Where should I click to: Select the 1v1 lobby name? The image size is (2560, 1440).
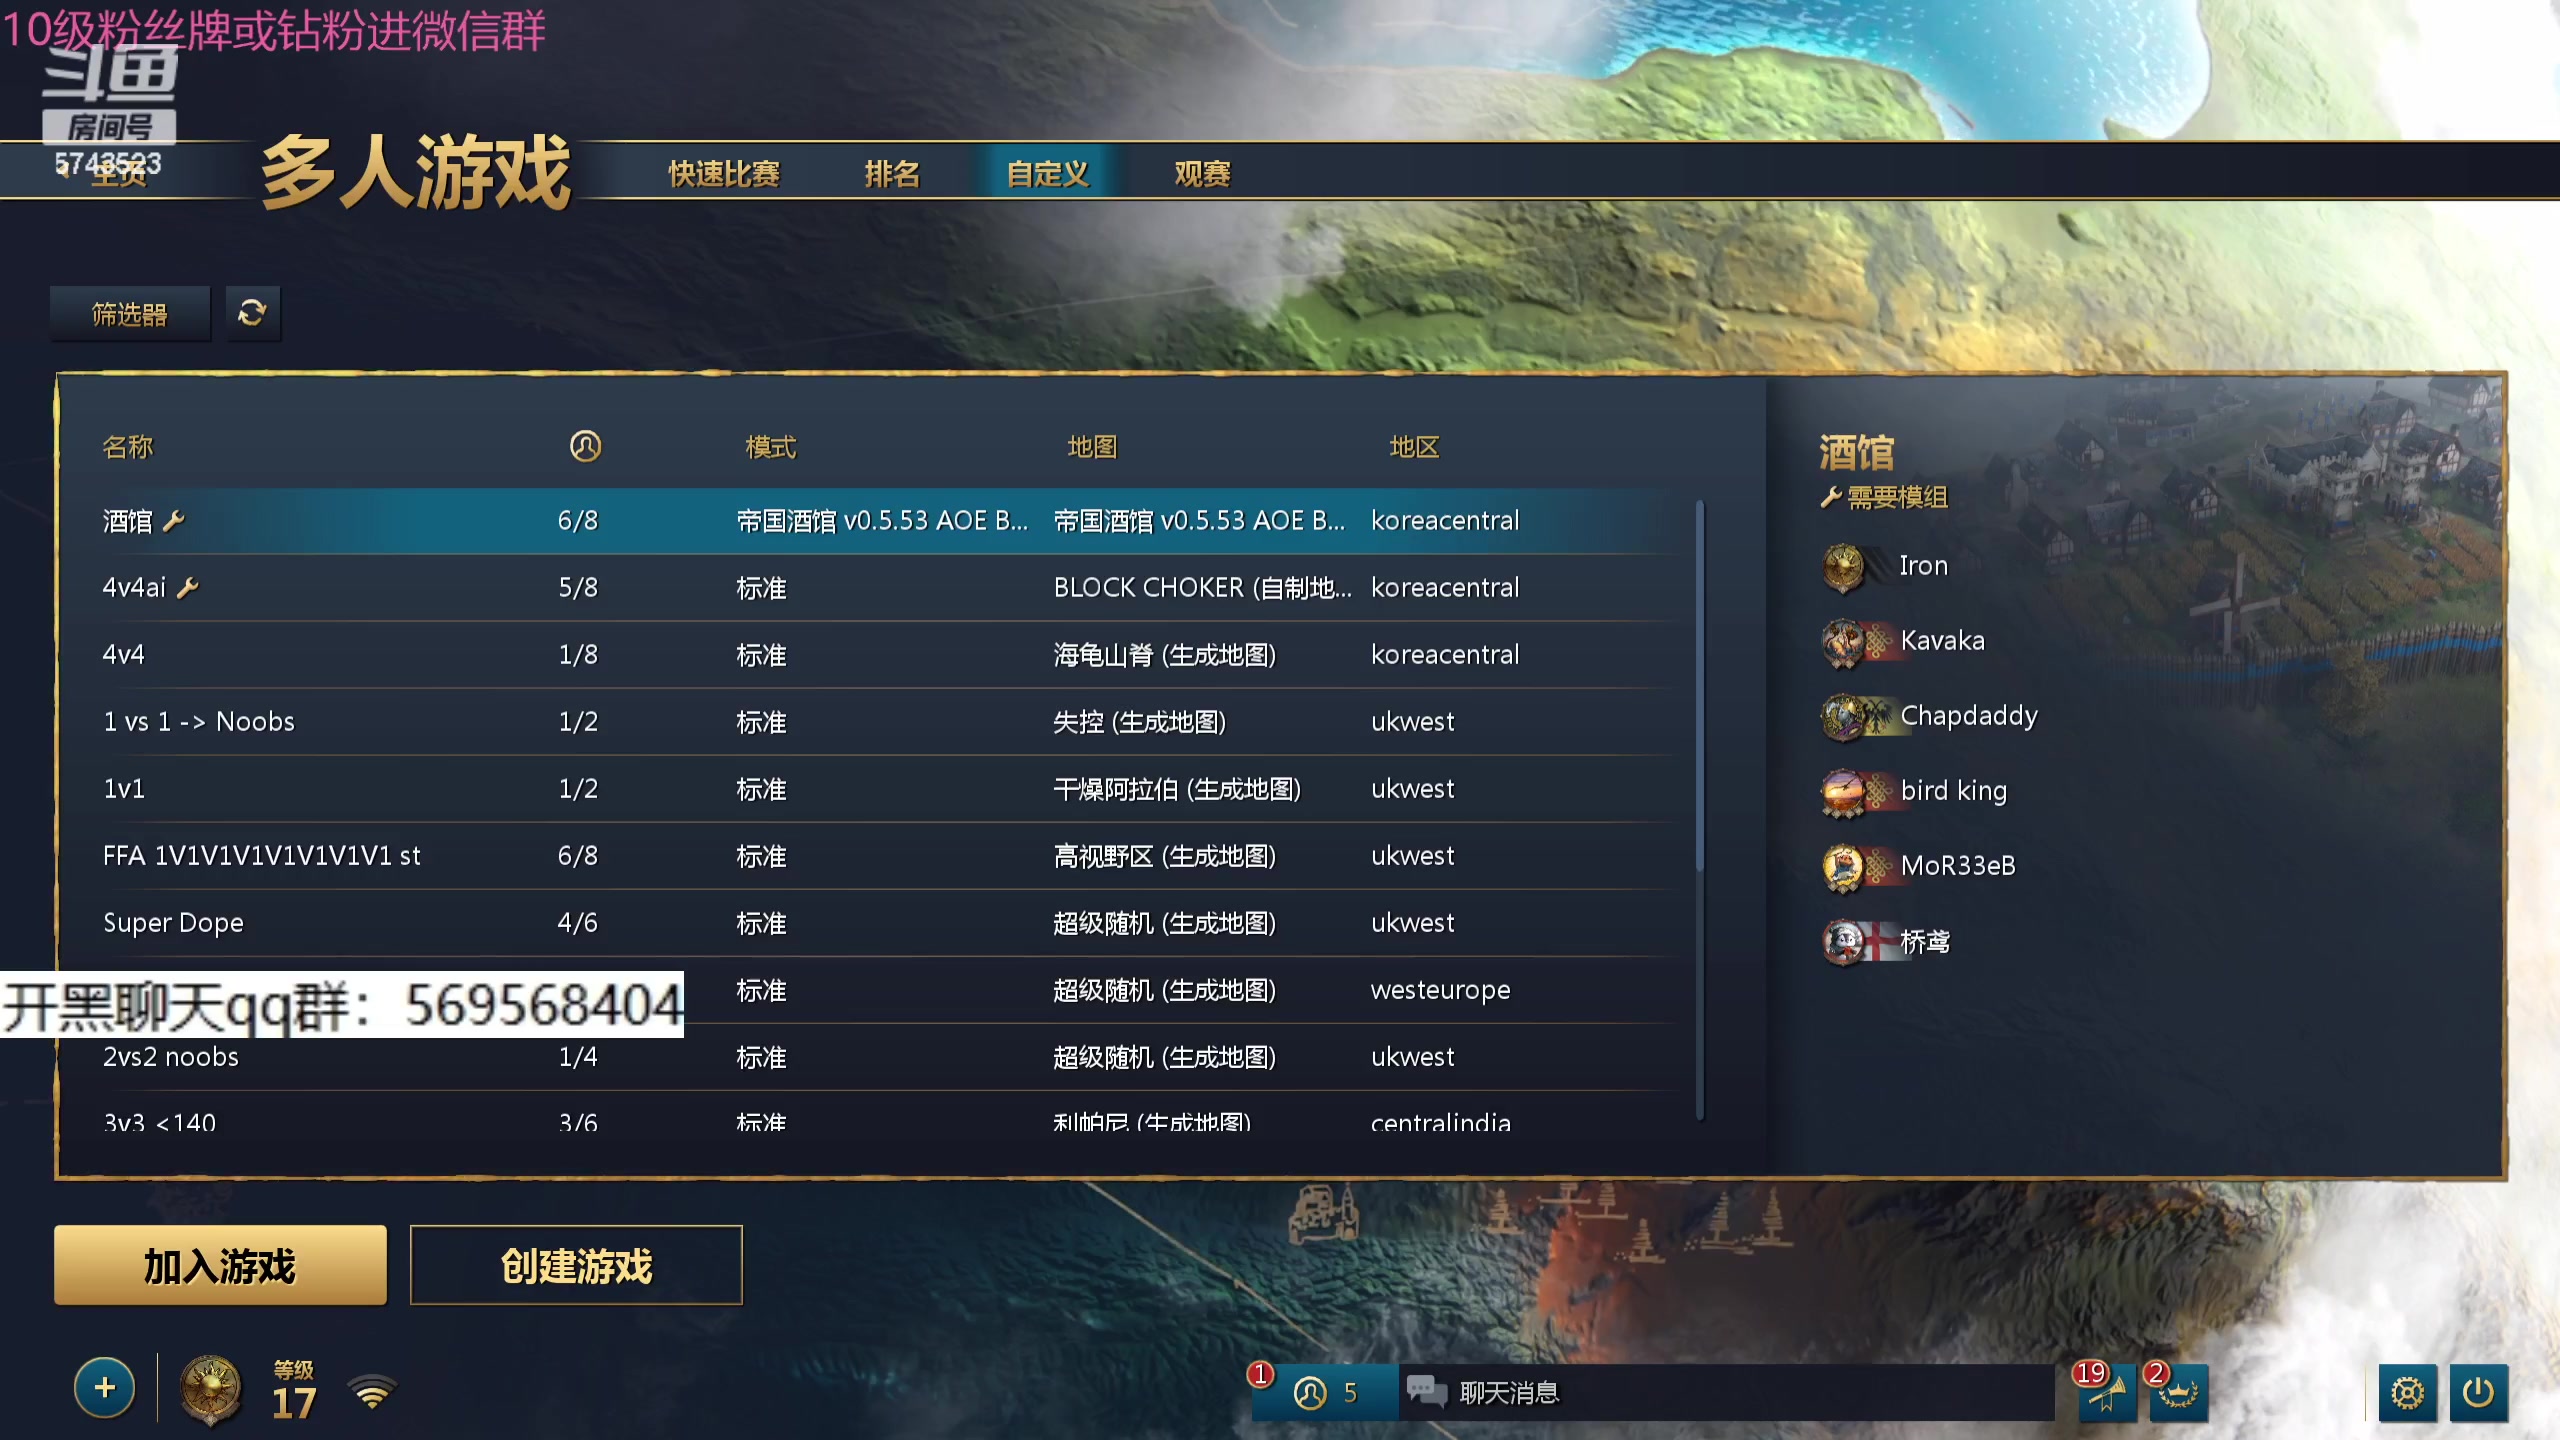[x=124, y=788]
